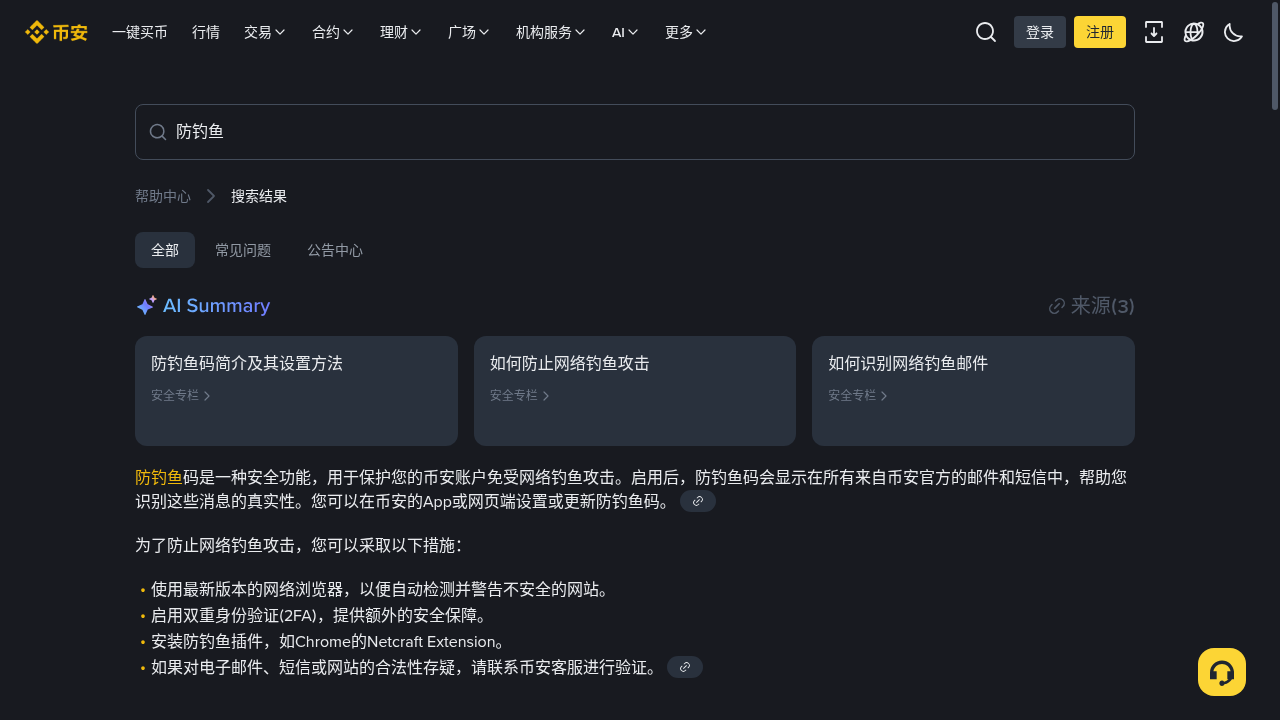Switch to the 常见问题 tab
This screenshot has height=720, width=1280.
pos(243,250)
